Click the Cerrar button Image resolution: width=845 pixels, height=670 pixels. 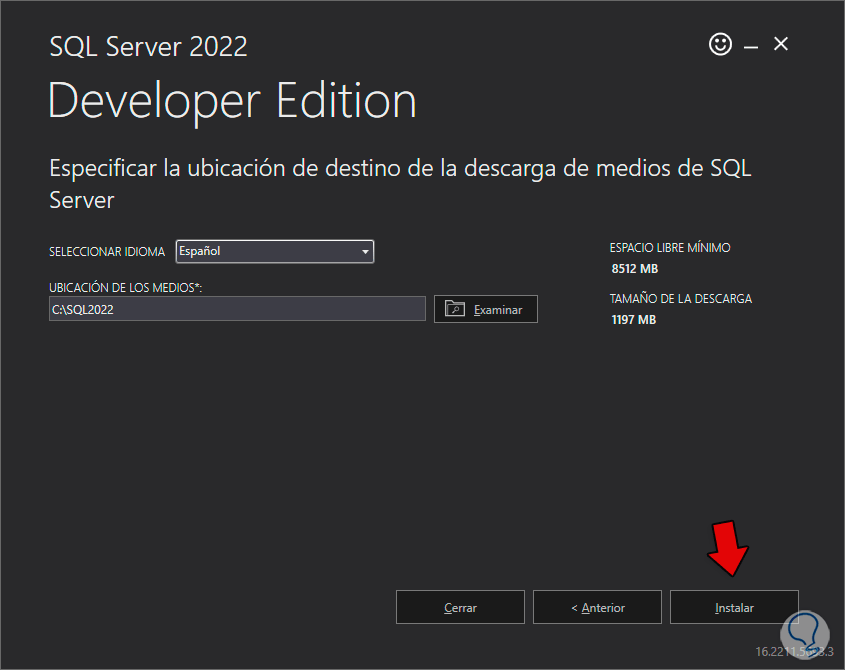460,607
